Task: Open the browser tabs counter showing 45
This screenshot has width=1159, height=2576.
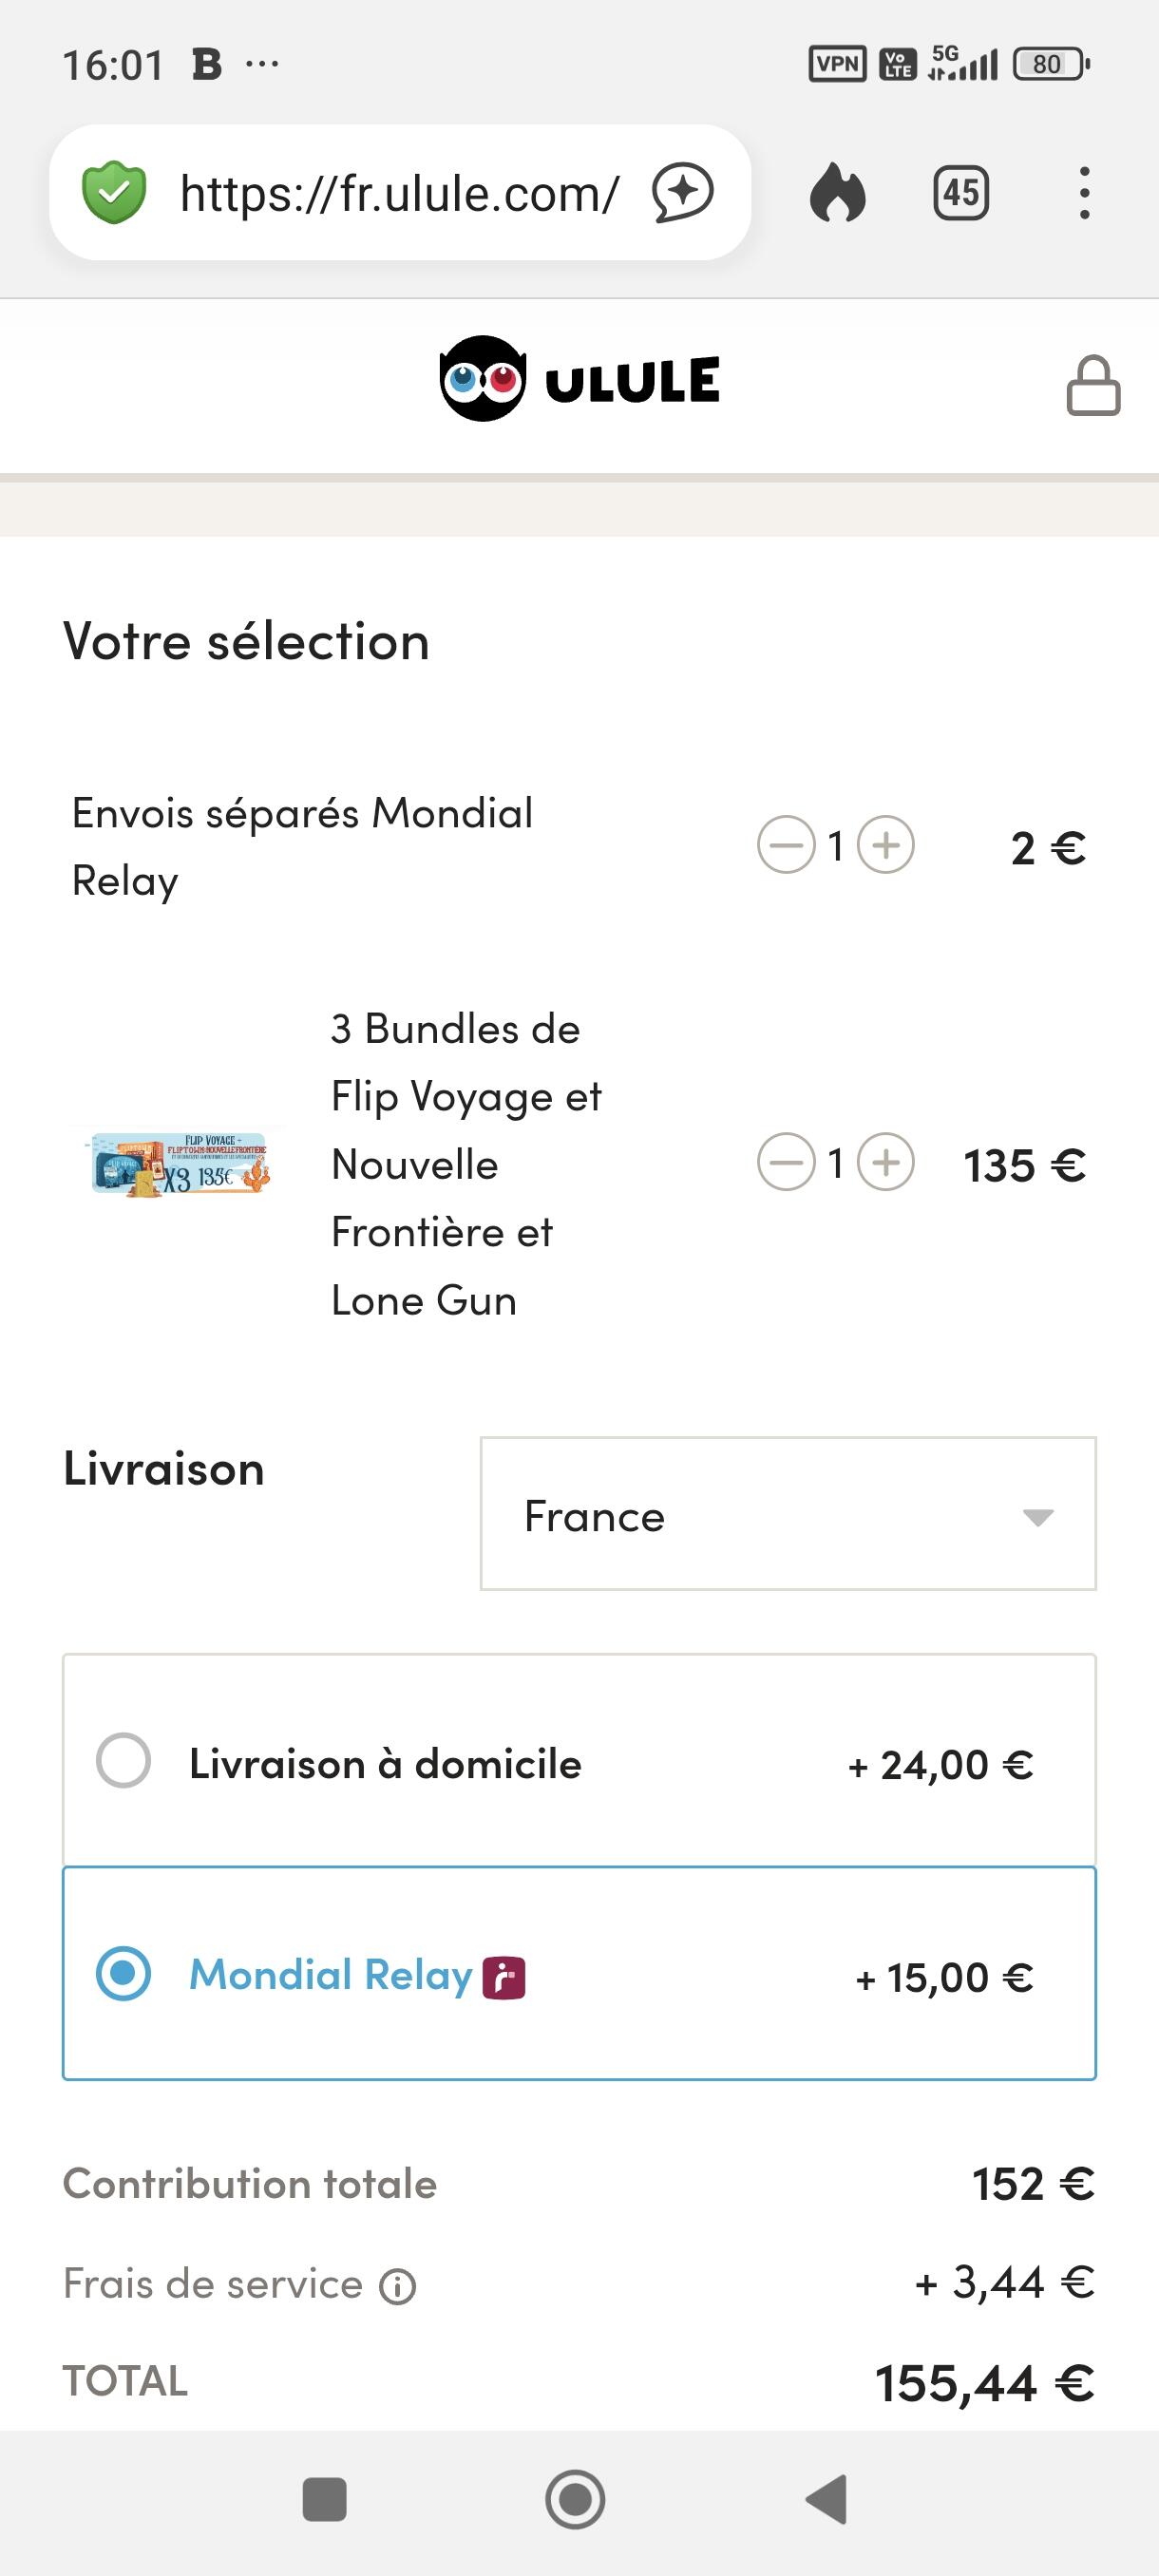Action: 960,192
